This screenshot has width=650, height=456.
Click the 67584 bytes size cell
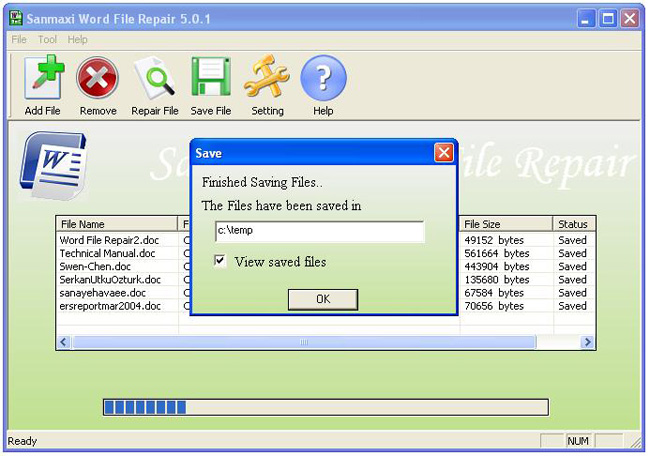[494, 293]
